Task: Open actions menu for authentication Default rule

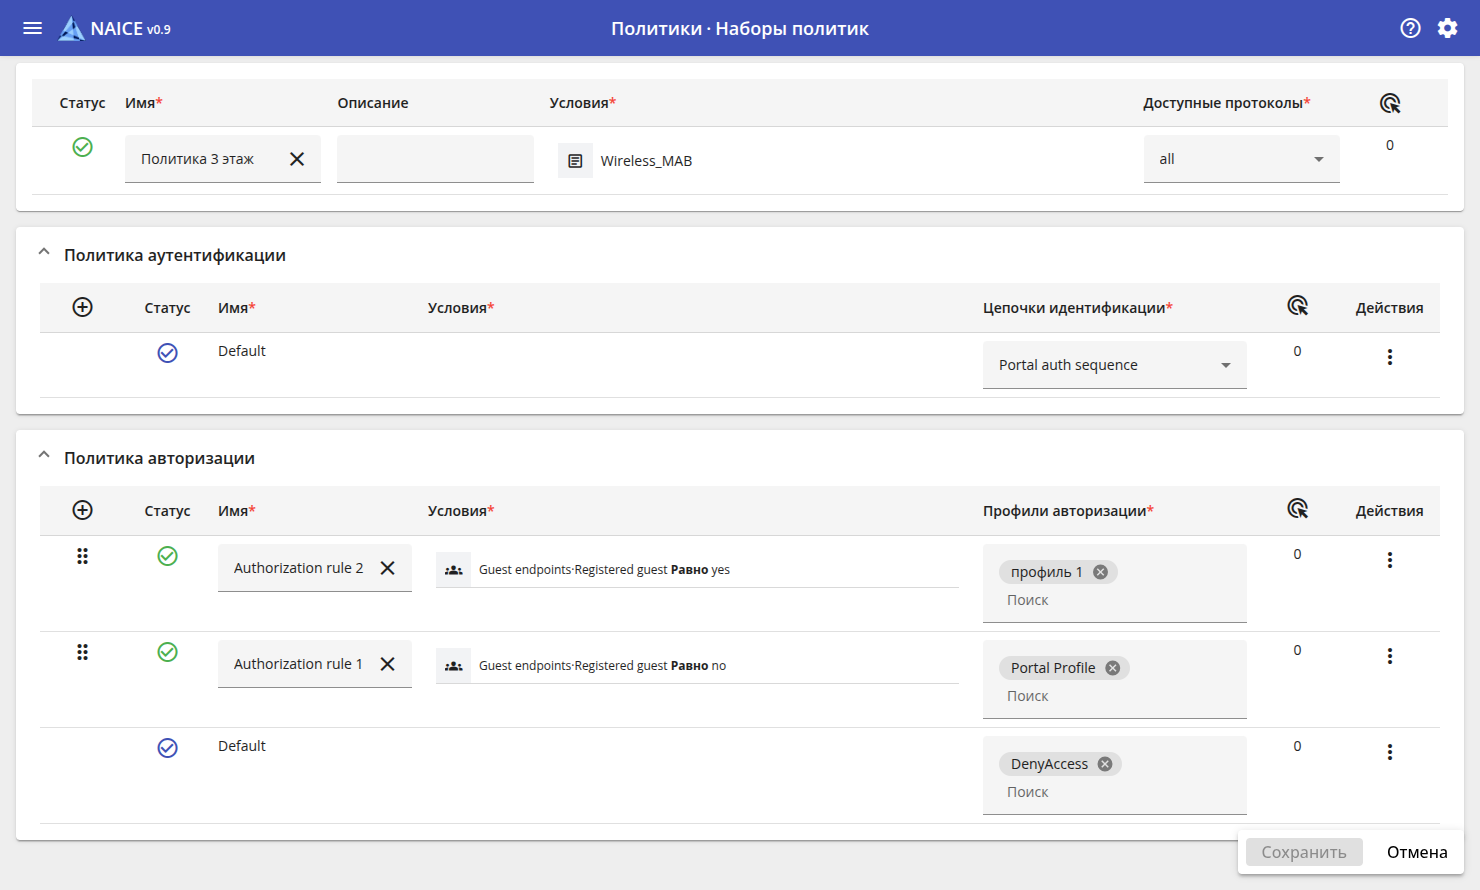Action: coord(1389,357)
